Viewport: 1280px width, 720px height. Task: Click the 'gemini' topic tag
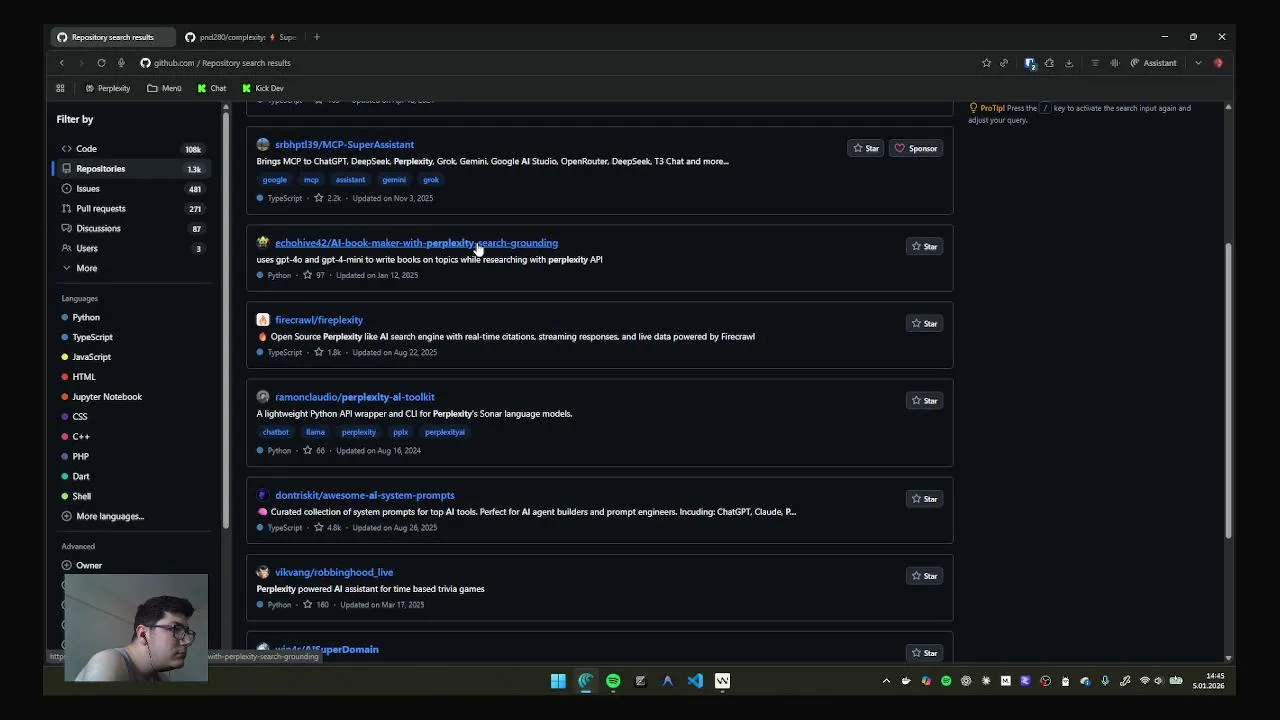pyautogui.click(x=394, y=180)
